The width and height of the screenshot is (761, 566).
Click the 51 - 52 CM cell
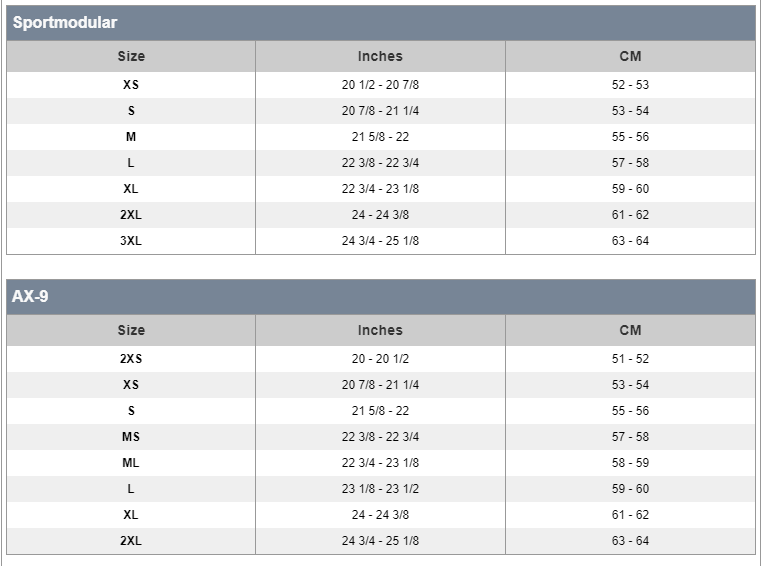pos(630,359)
